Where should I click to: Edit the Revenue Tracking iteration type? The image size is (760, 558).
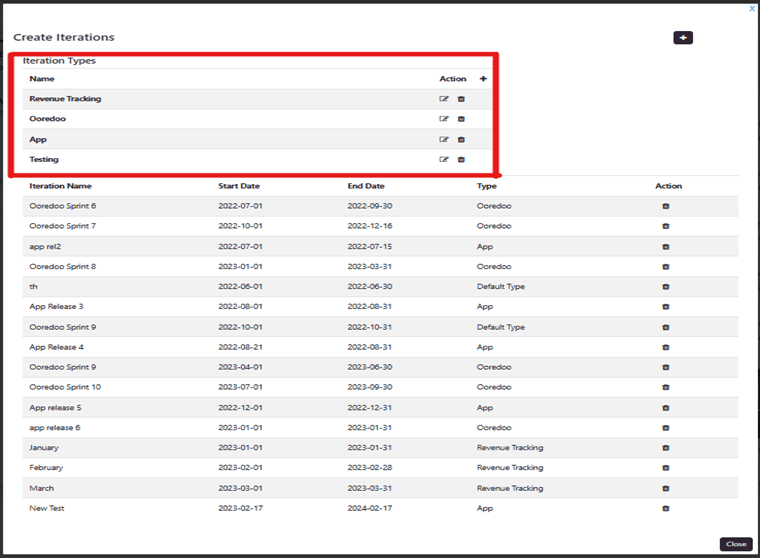tap(443, 99)
